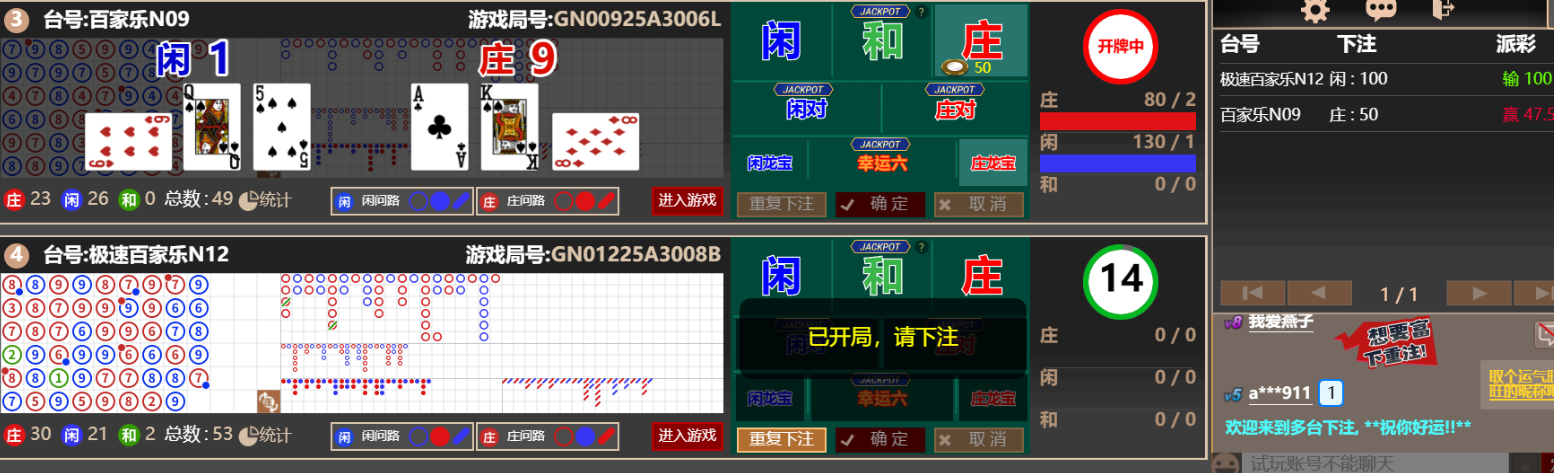The image size is (1554, 473).
Task: Click the exit door icon
Action: tap(1443, 10)
